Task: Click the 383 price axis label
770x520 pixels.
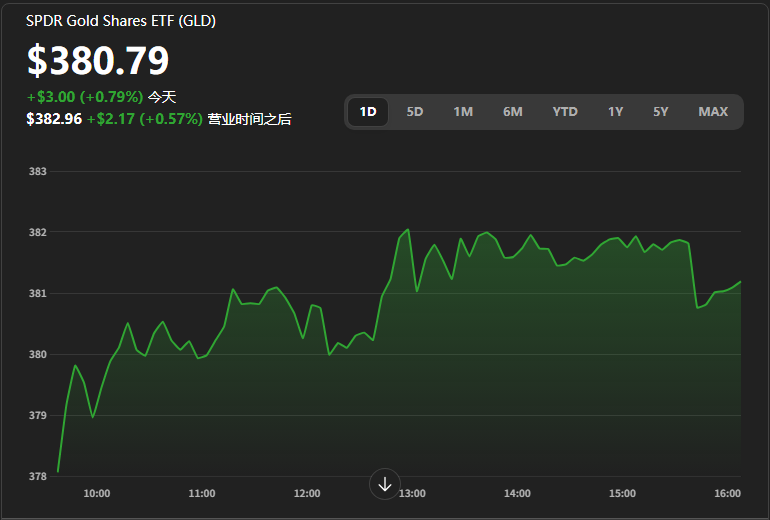Action: tap(38, 172)
